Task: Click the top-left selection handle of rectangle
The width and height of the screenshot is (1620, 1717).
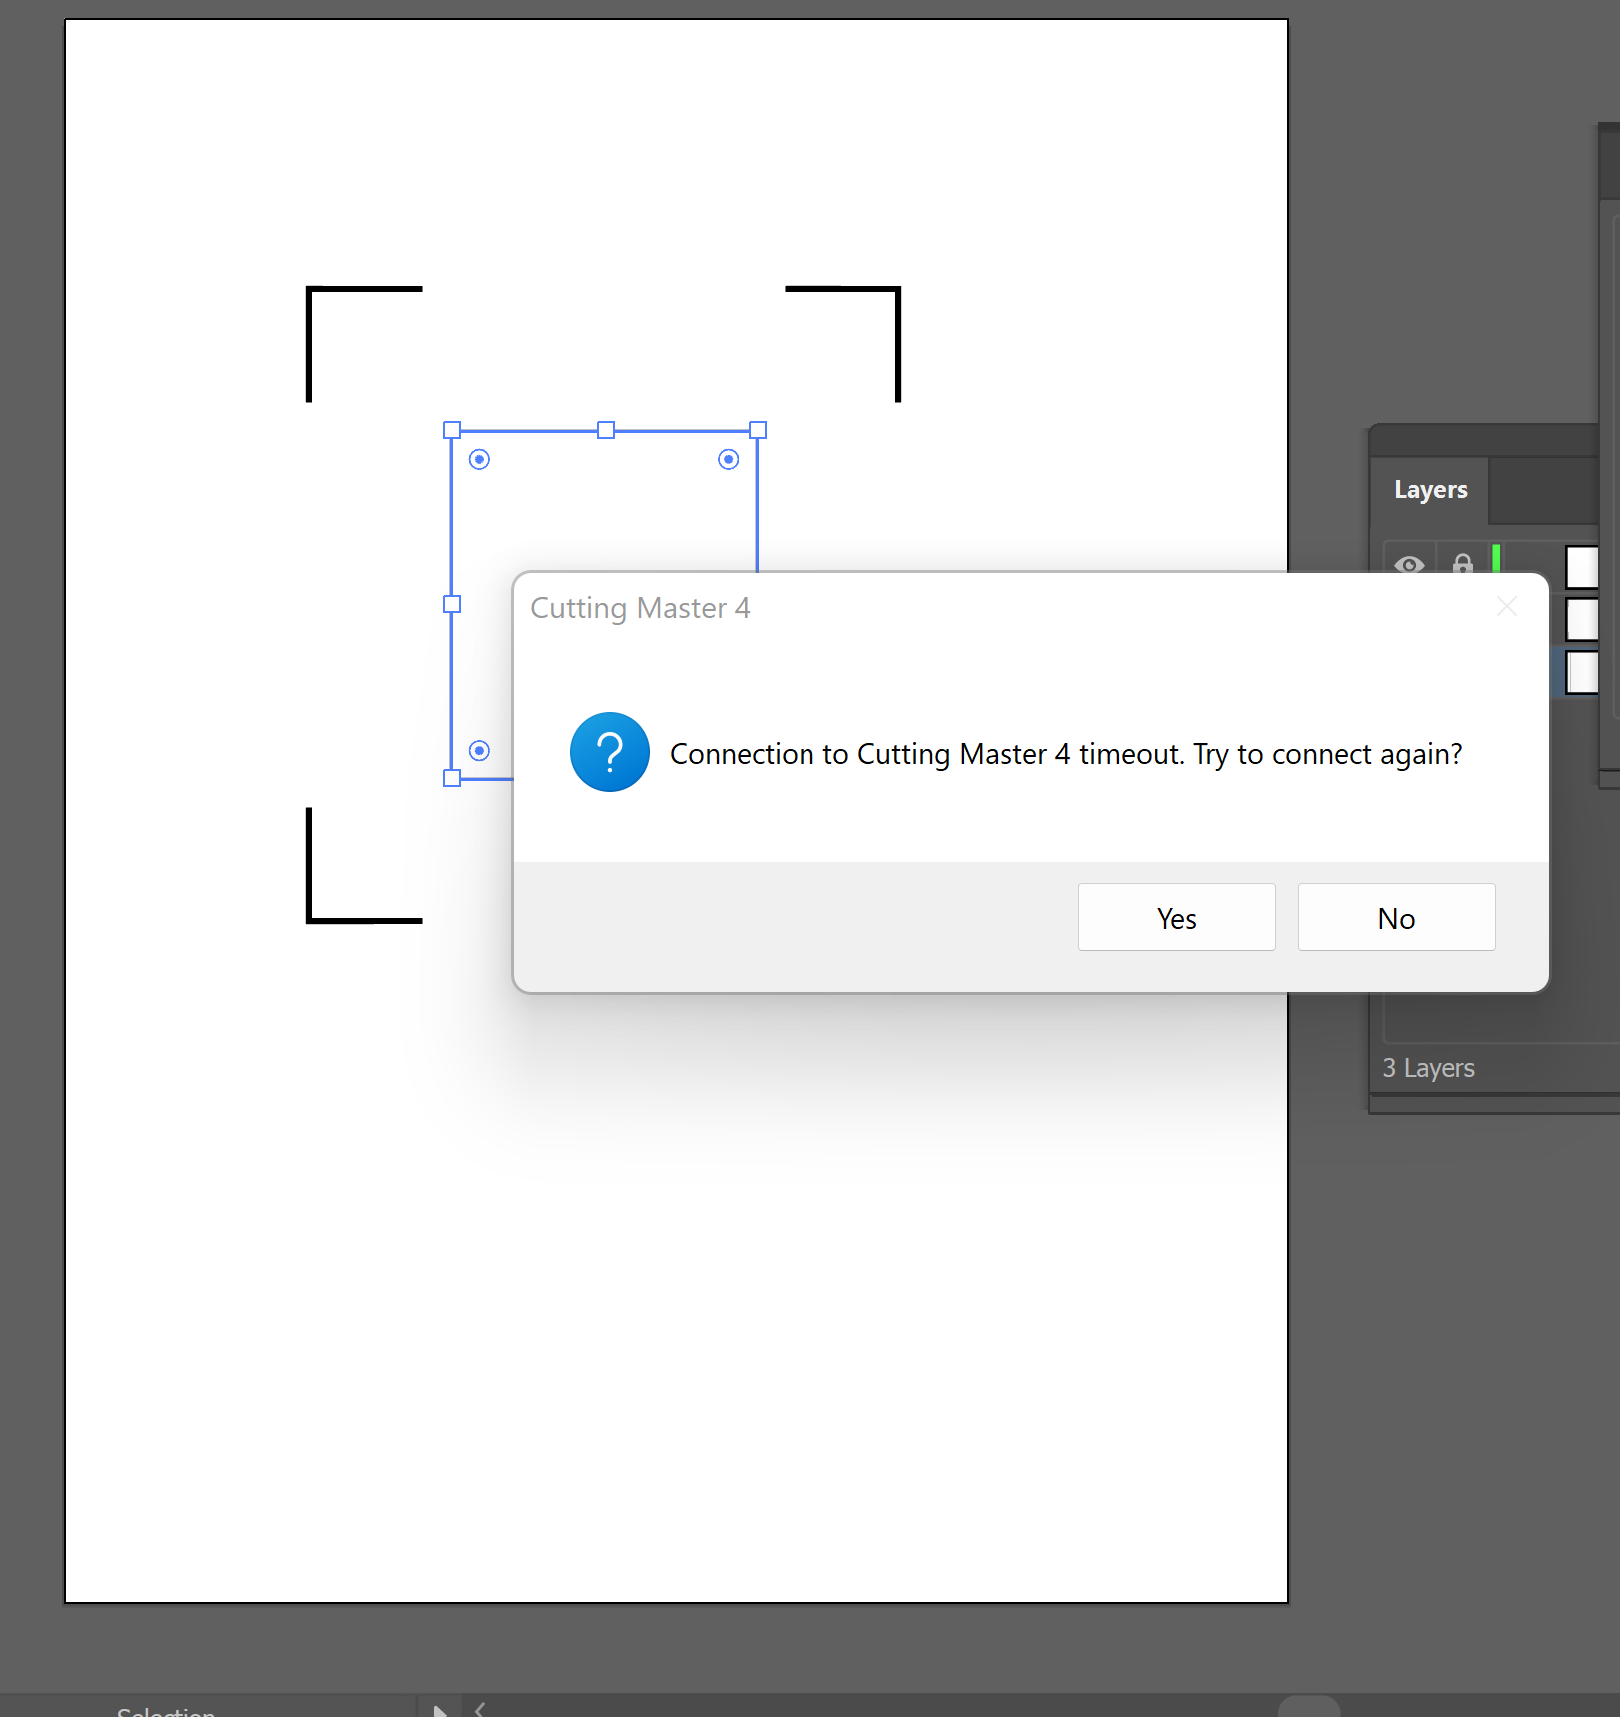Action: (x=452, y=430)
